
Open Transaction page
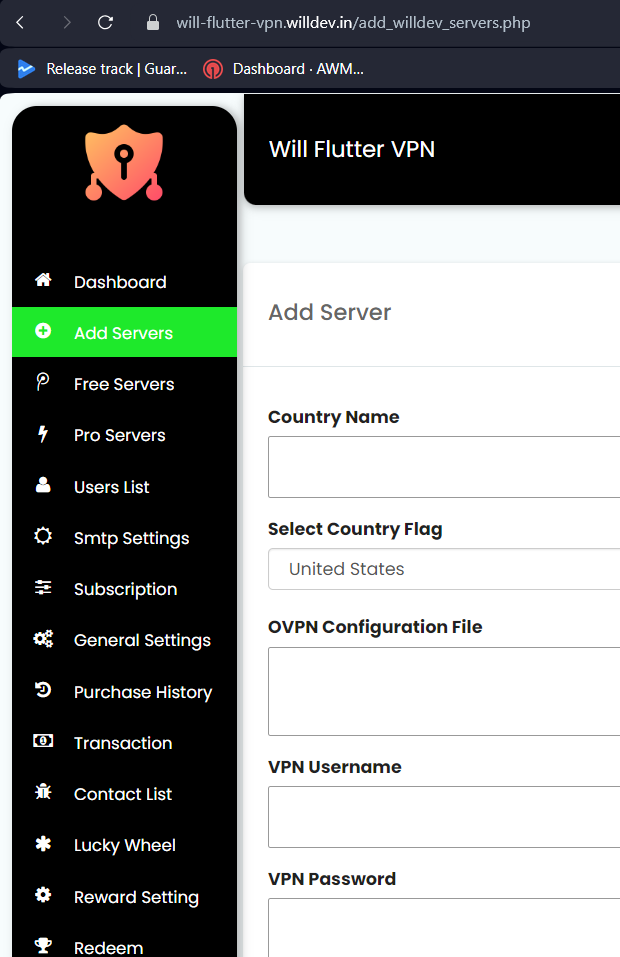pos(124,743)
